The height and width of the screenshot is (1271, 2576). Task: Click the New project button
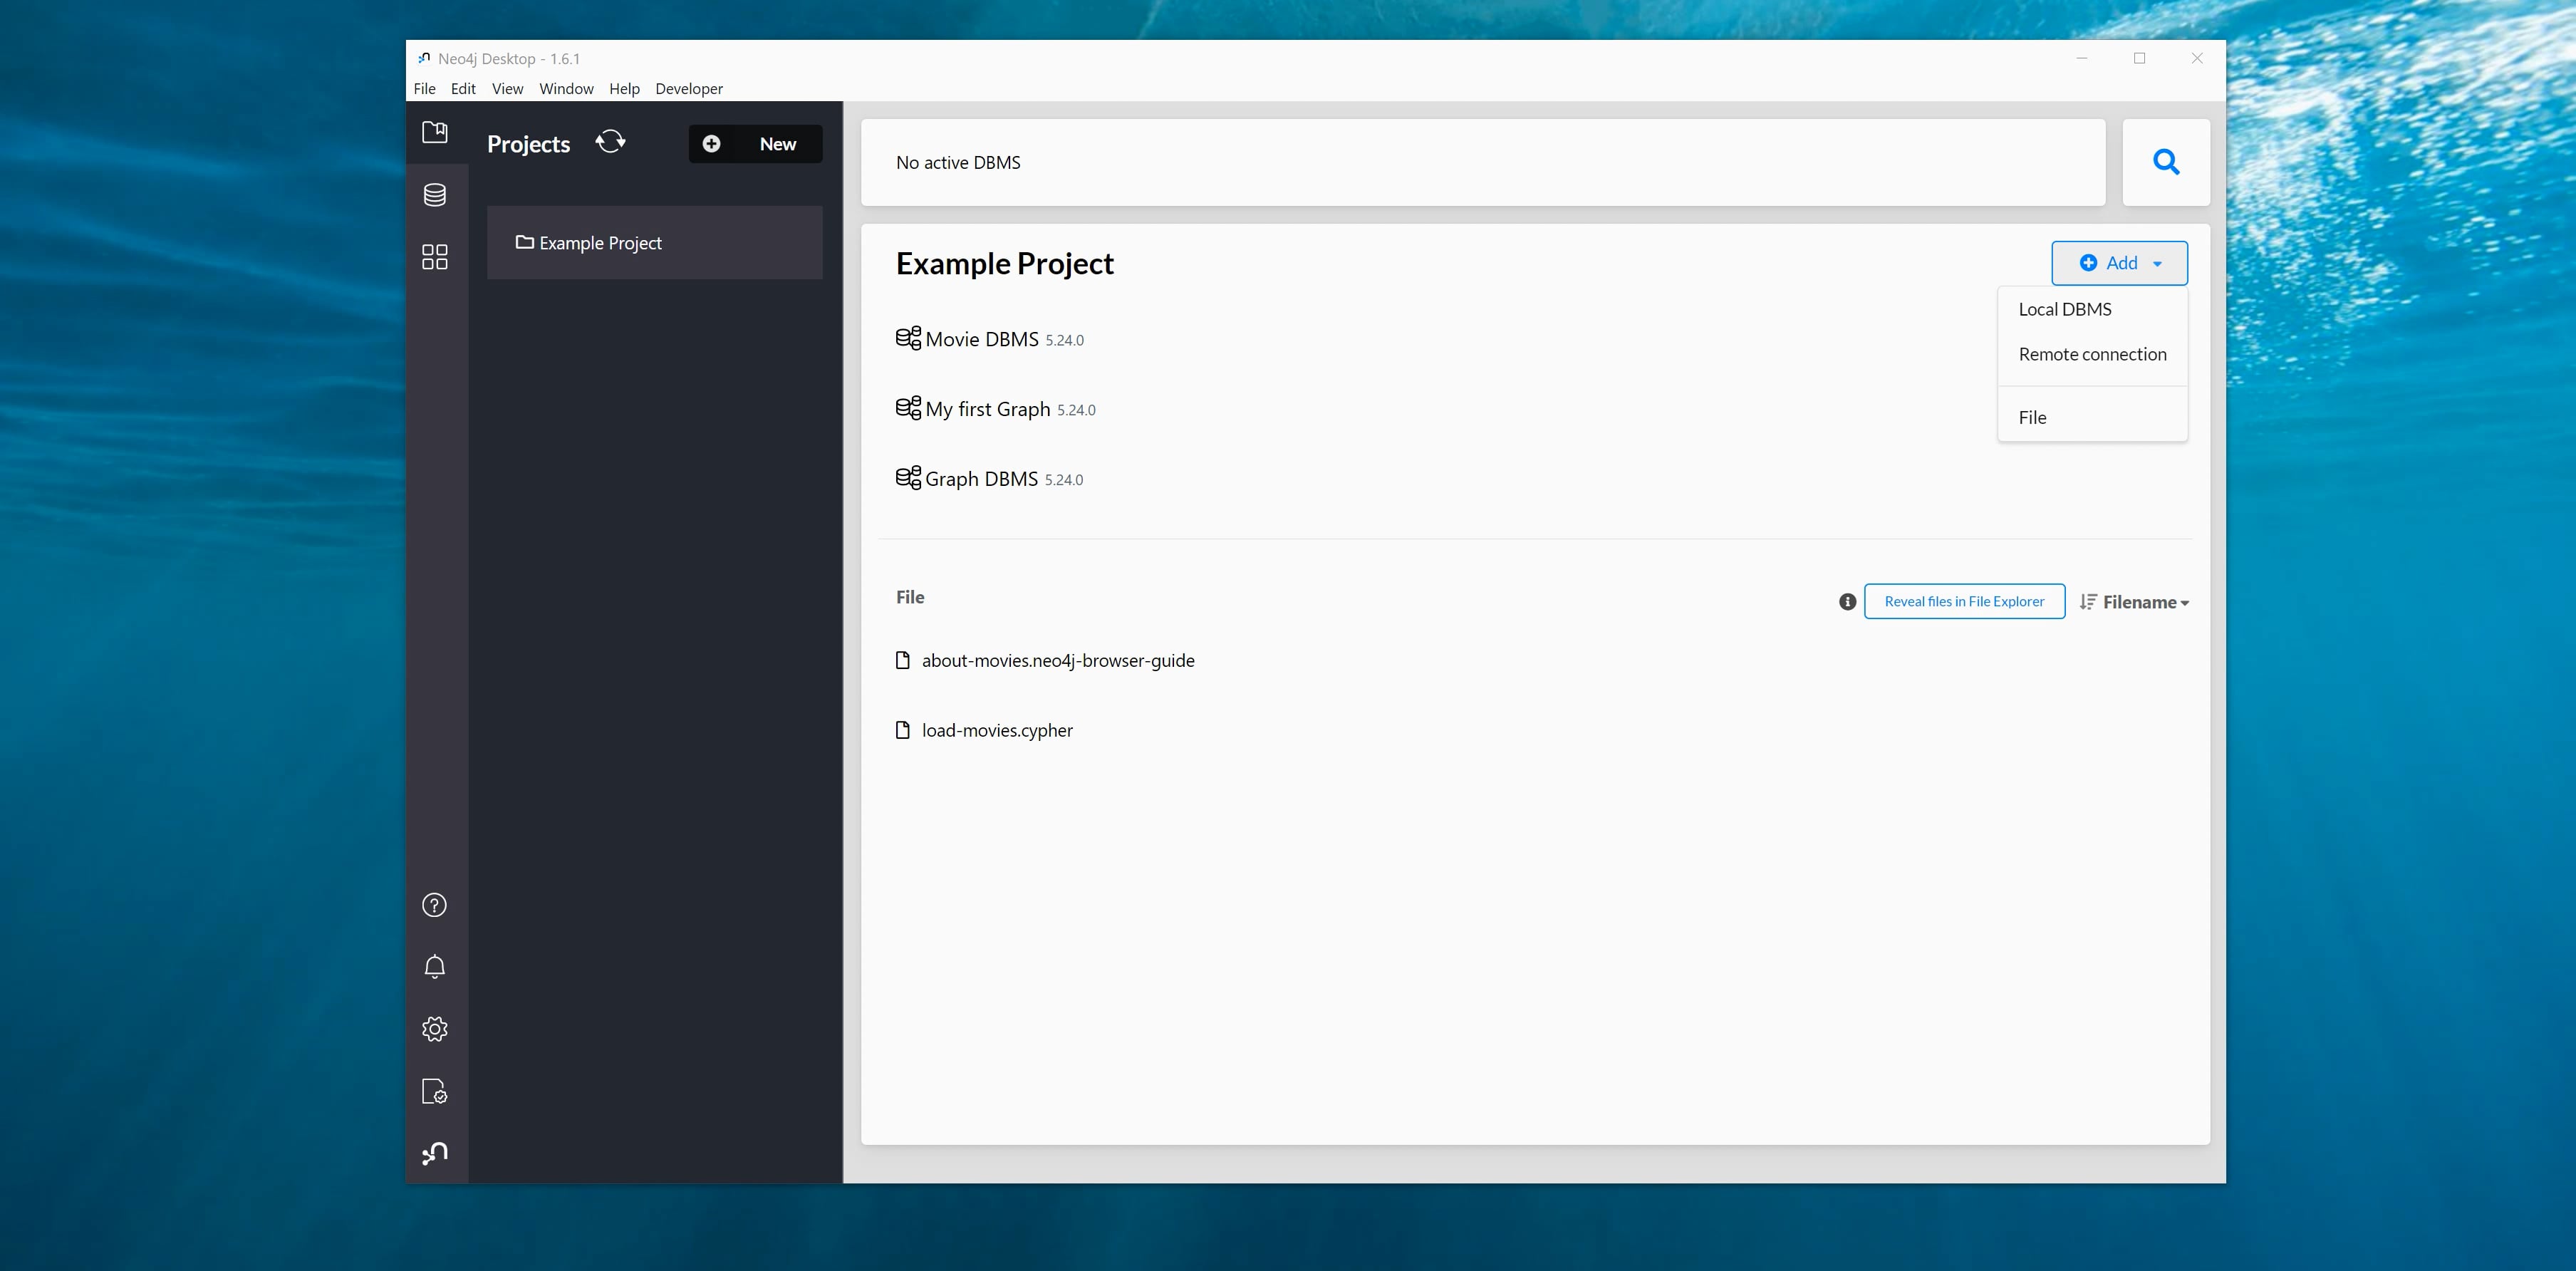[755, 144]
